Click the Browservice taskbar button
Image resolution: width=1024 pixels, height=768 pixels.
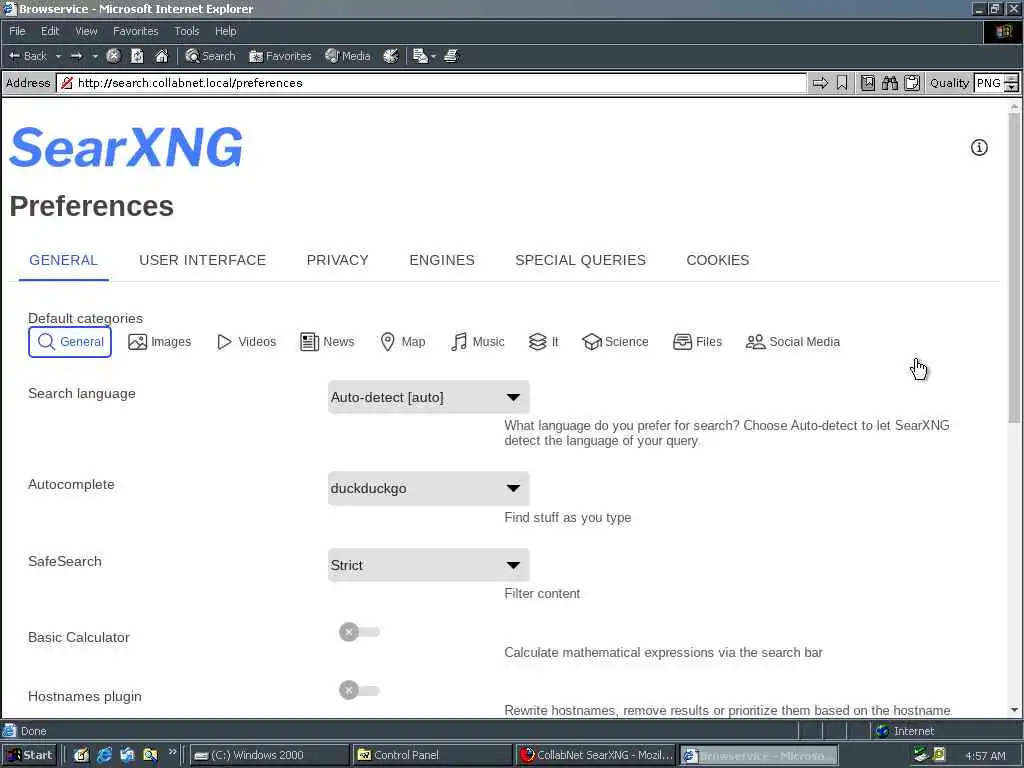pyautogui.click(x=759, y=755)
